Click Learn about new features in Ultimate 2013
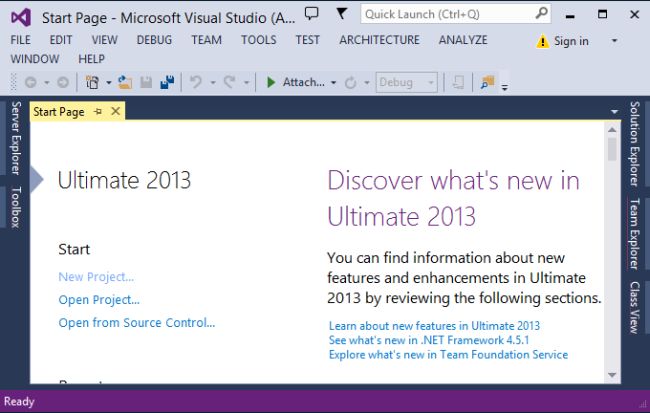The image size is (650, 413). coord(434,326)
